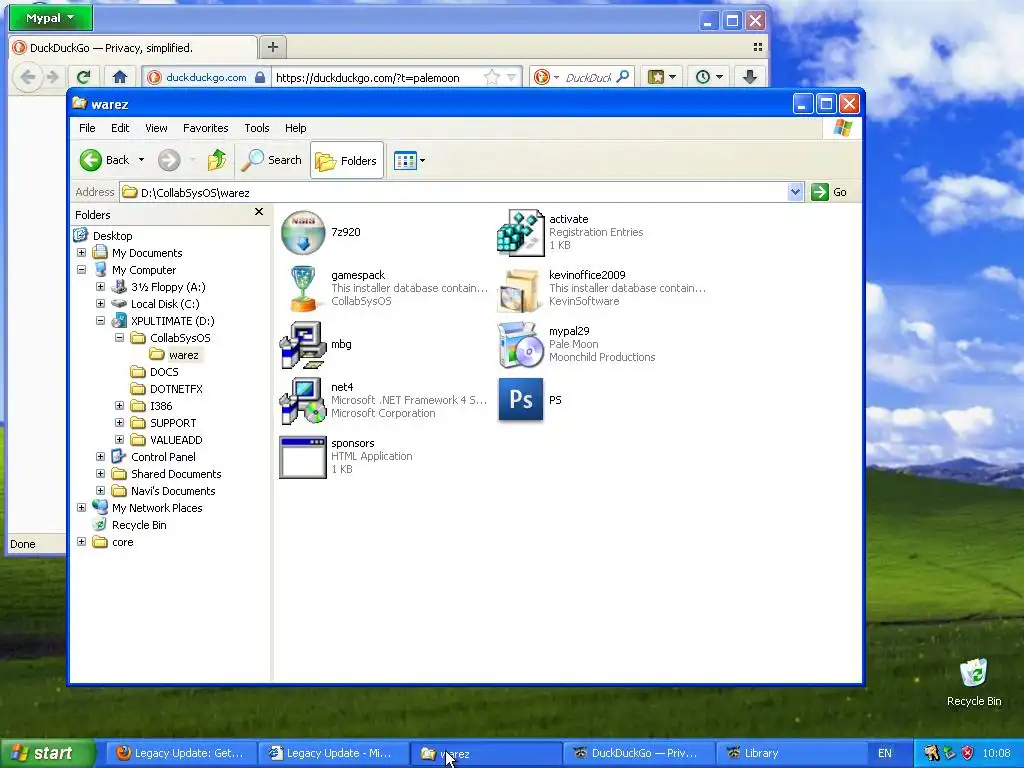Click the EN language indicator in taskbar
The width and height of the screenshot is (1024, 768).
(x=884, y=753)
